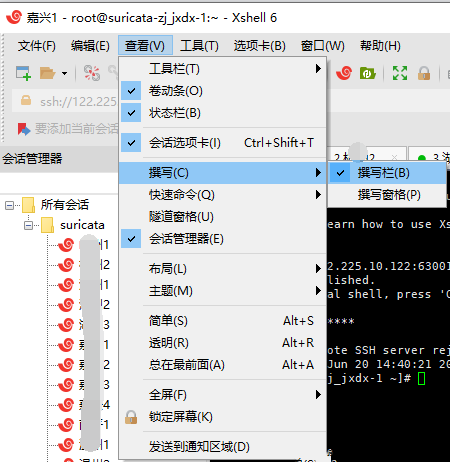Click the padlock lock-screen toolbar icon
The image size is (450, 462).
pos(424,73)
